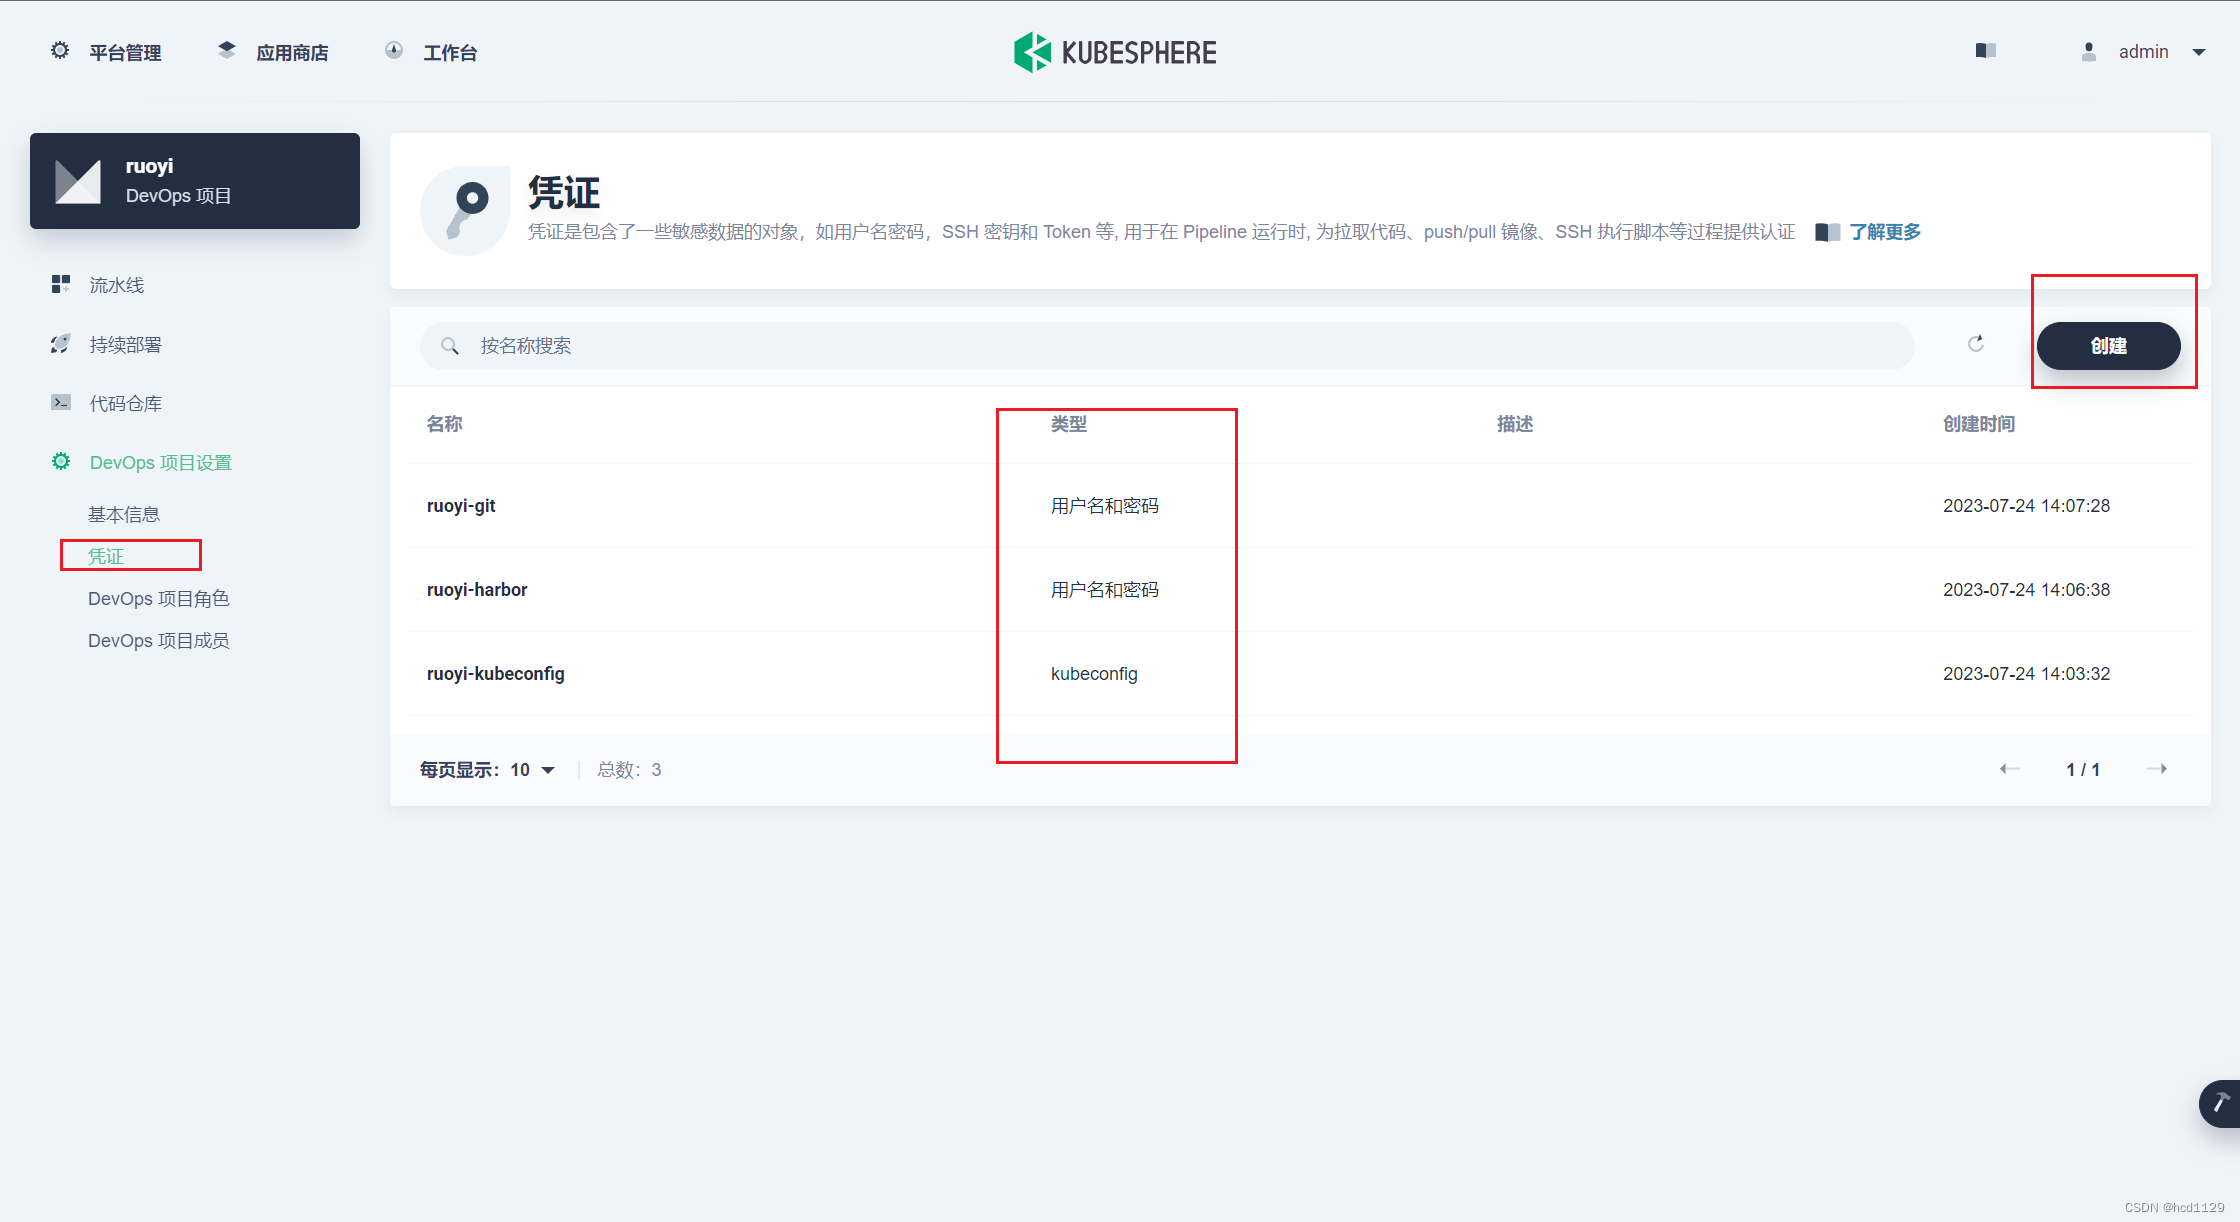Open the ruoyi-harbor credential
This screenshot has width=2240, height=1222.
(477, 589)
